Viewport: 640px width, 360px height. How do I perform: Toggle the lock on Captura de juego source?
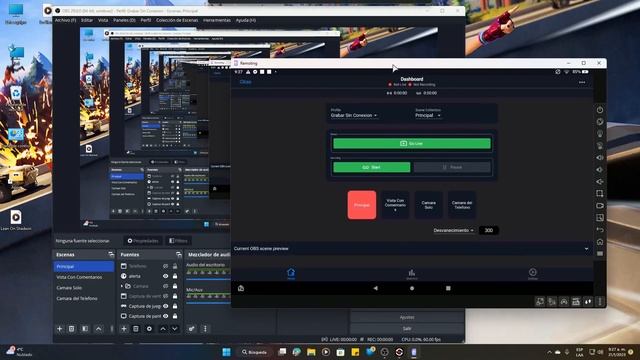pyautogui.click(x=175, y=306)
